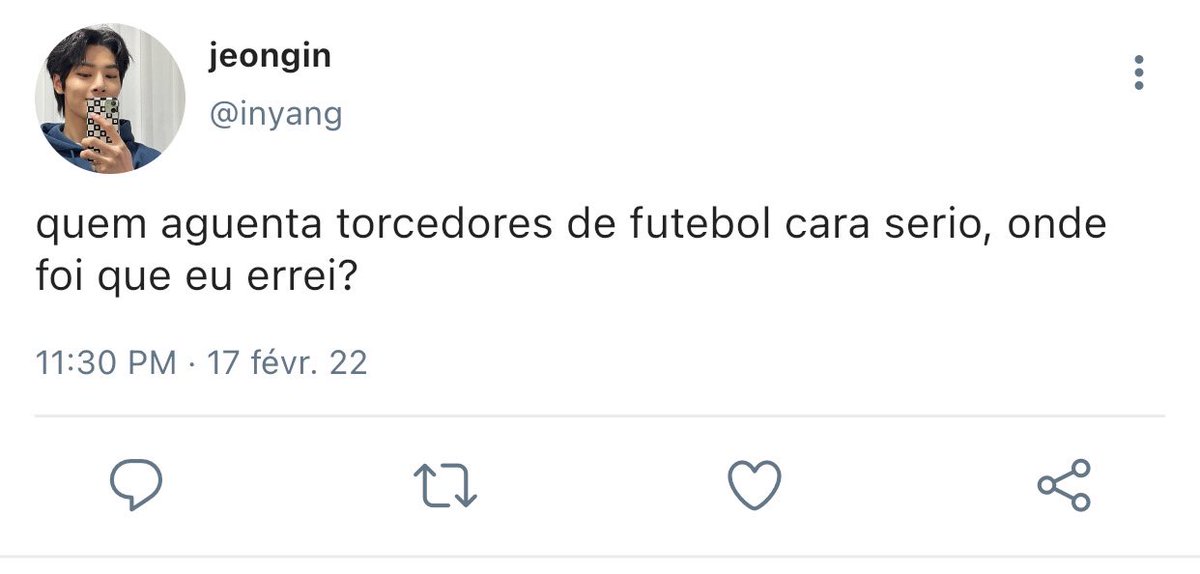
Task: View jeongin's profile picture
Action: (110, 98)
